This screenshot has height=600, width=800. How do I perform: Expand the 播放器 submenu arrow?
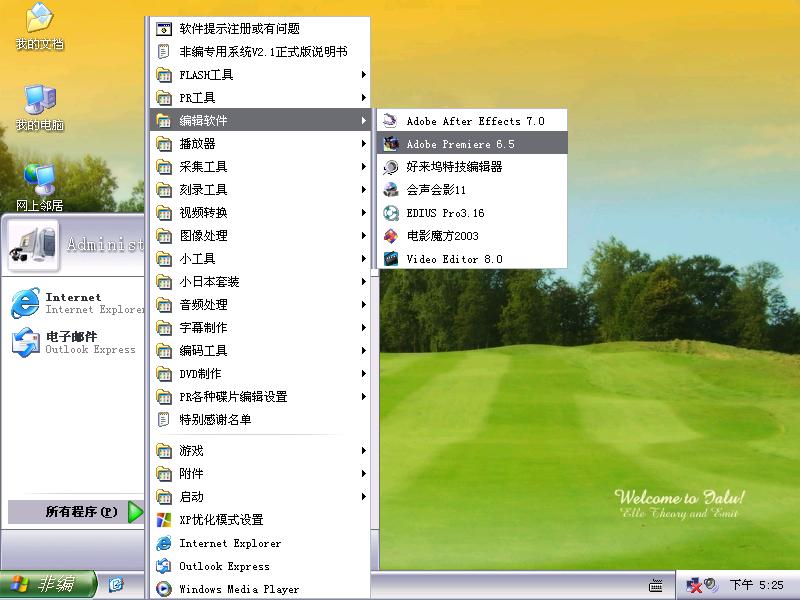point(363,143)
